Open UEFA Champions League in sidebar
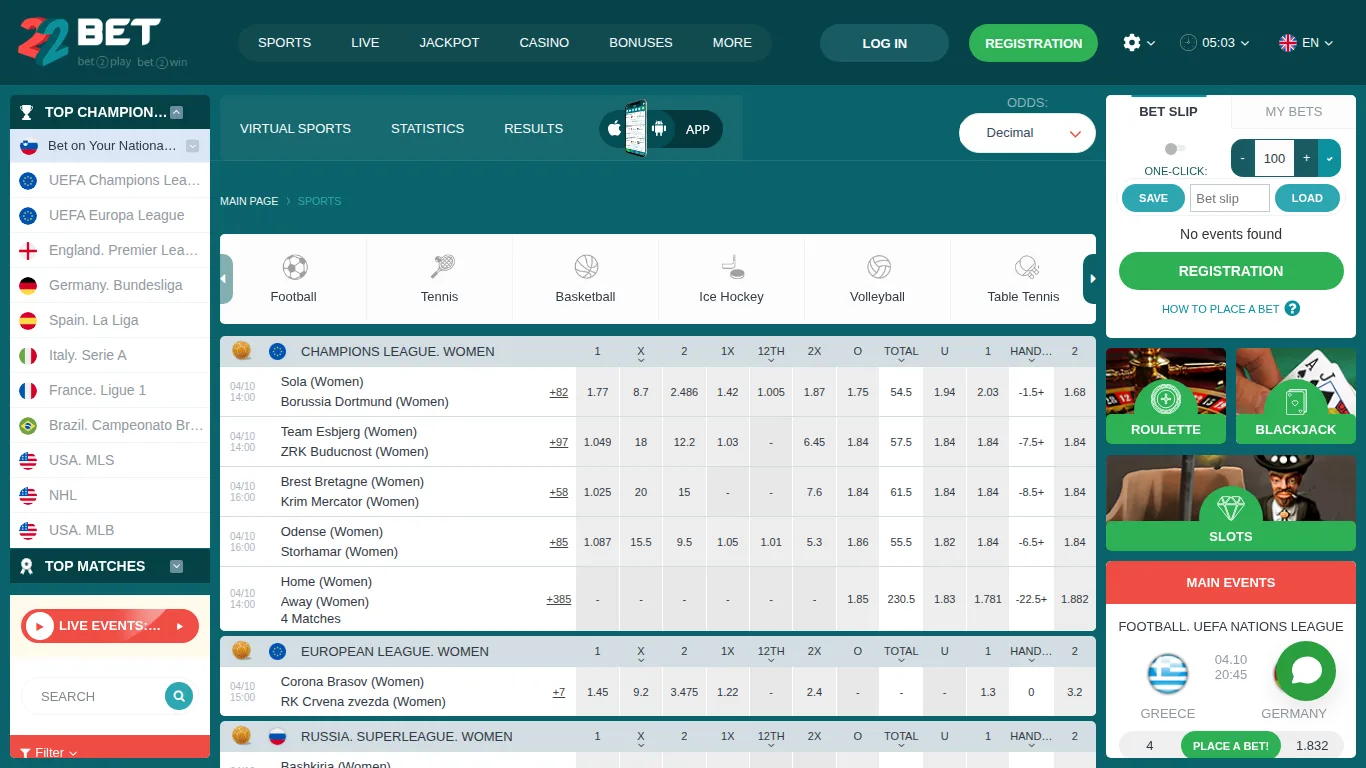 coord(110,180)
